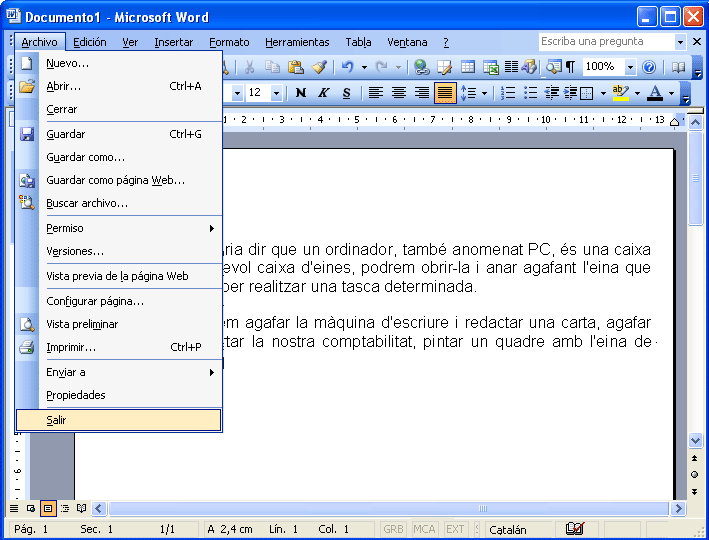The image size is (709, 540).
Task: Choose Salir to exit Word
Action: coord(57,420)
